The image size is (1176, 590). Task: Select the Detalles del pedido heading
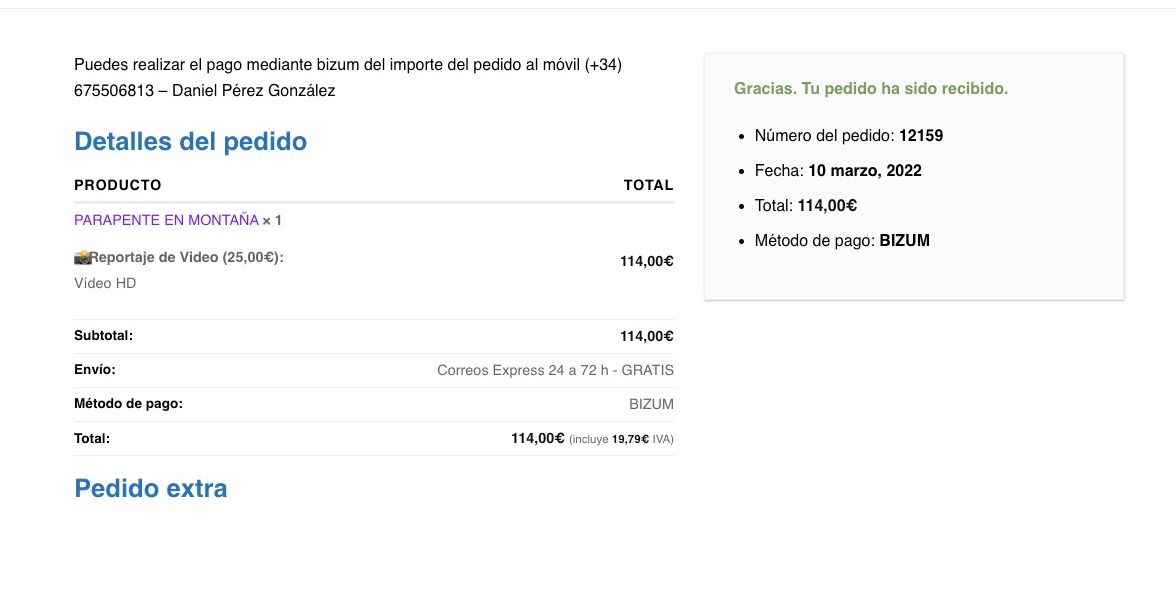[x=190, y=142]
